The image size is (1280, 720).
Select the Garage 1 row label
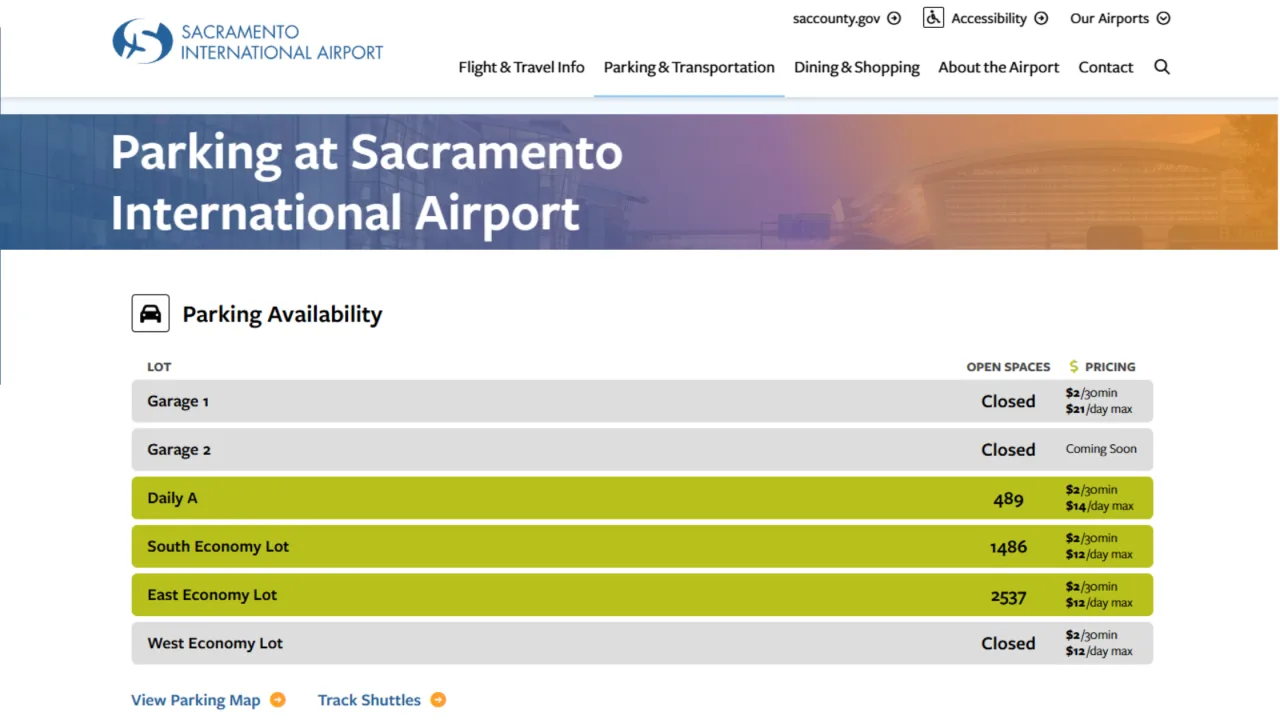tap(178, 401)
